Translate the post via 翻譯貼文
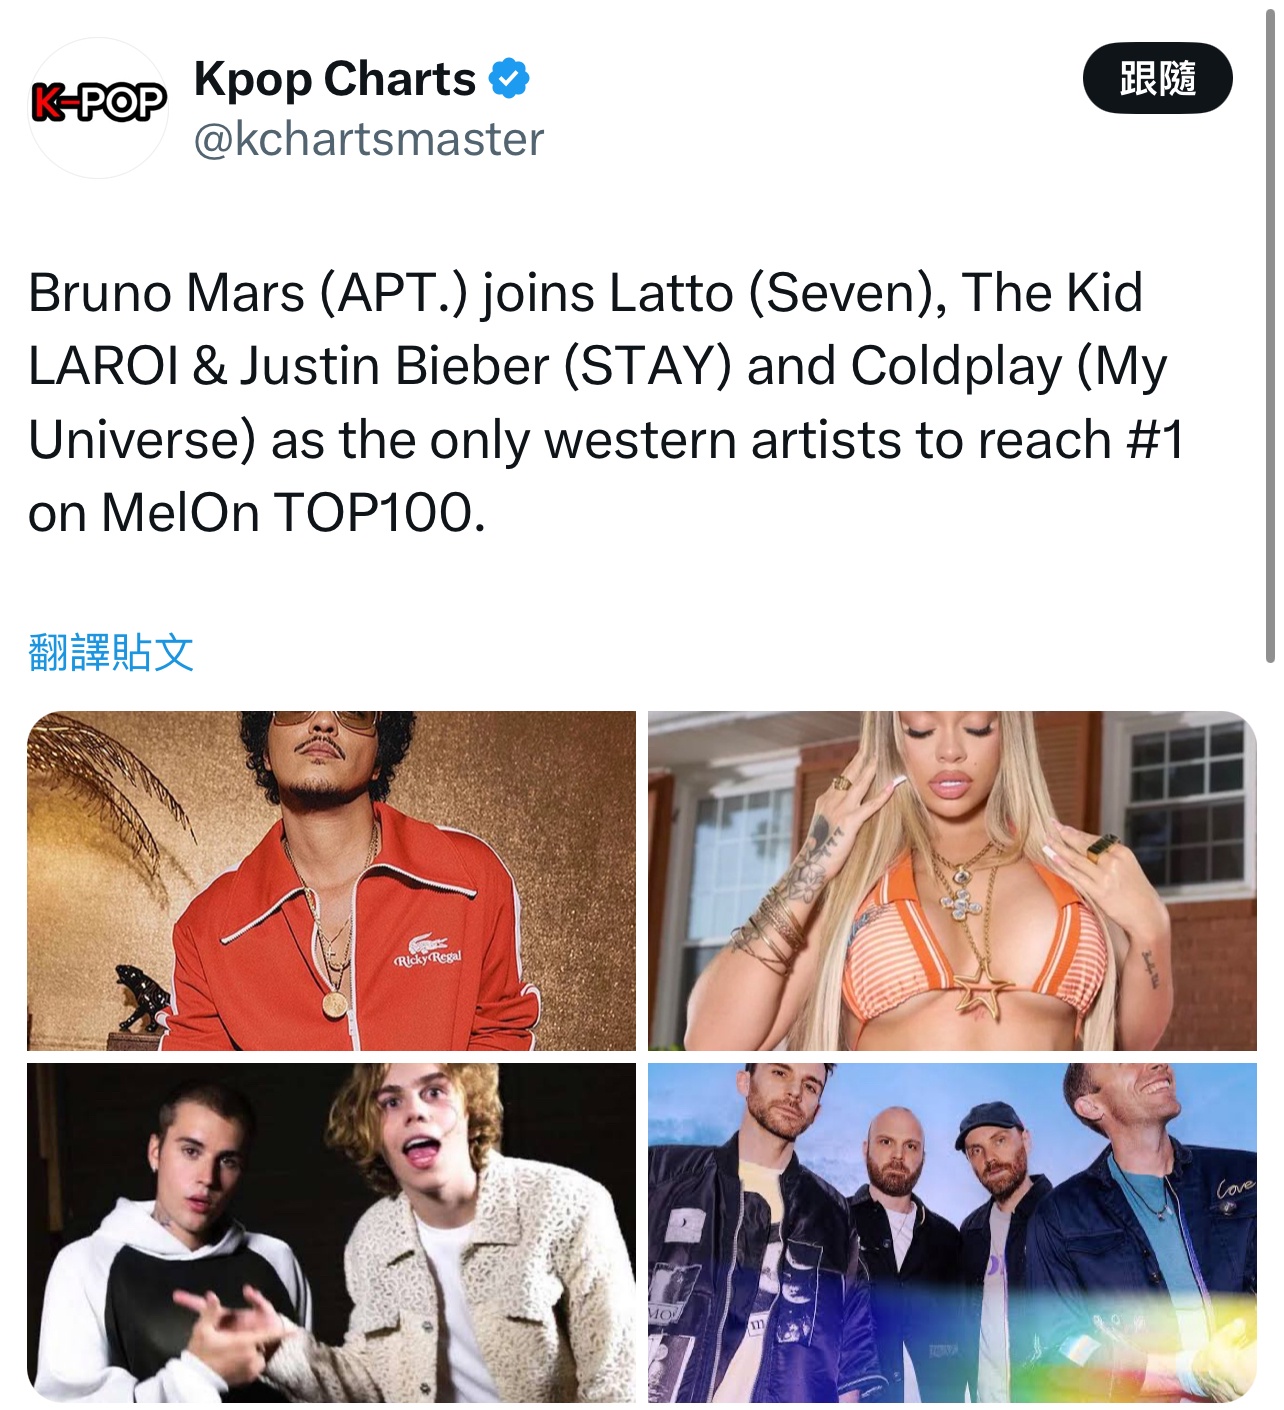This screenshot has width=1284, height=1410. (111, 652)
